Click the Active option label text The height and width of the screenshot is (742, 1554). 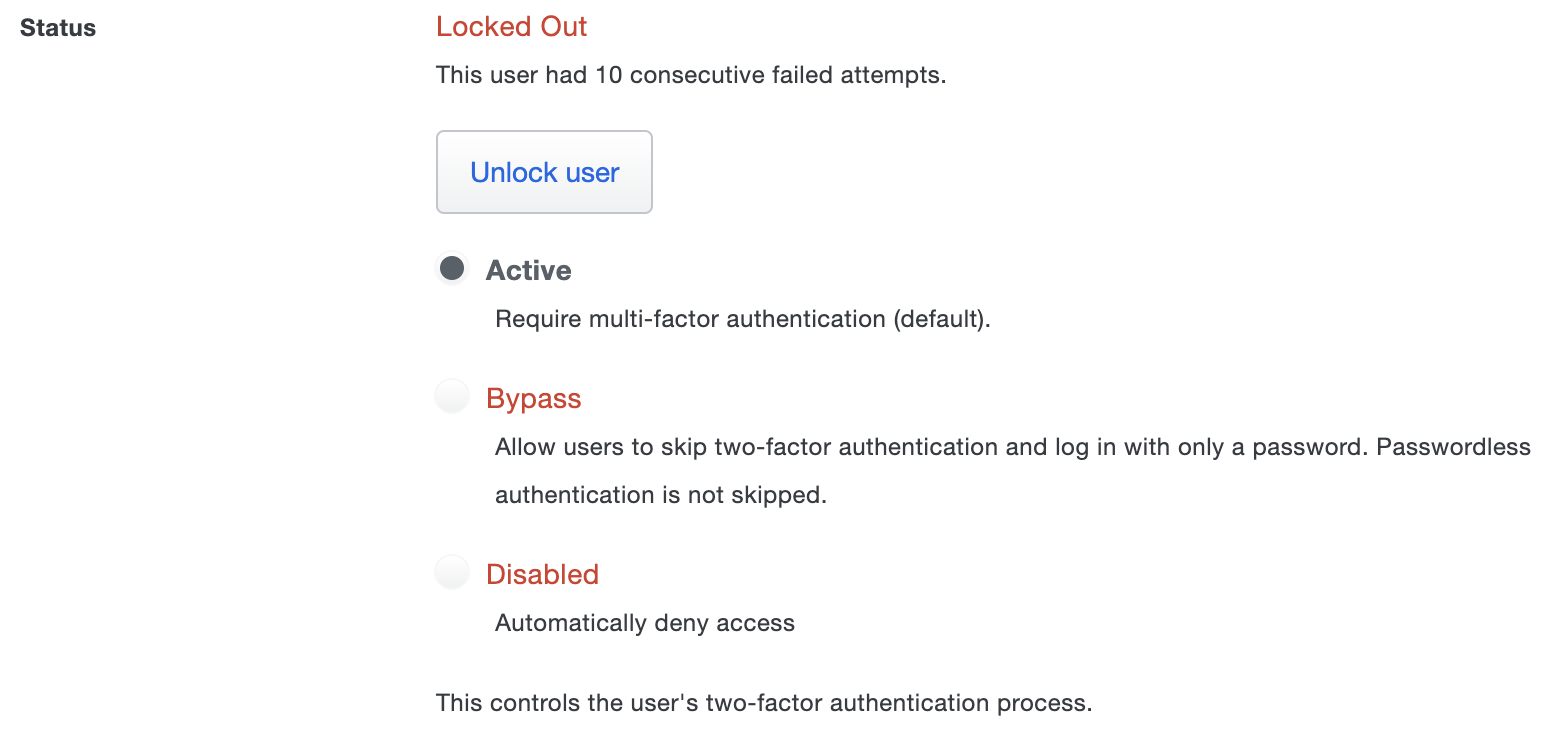coord(528,270)
